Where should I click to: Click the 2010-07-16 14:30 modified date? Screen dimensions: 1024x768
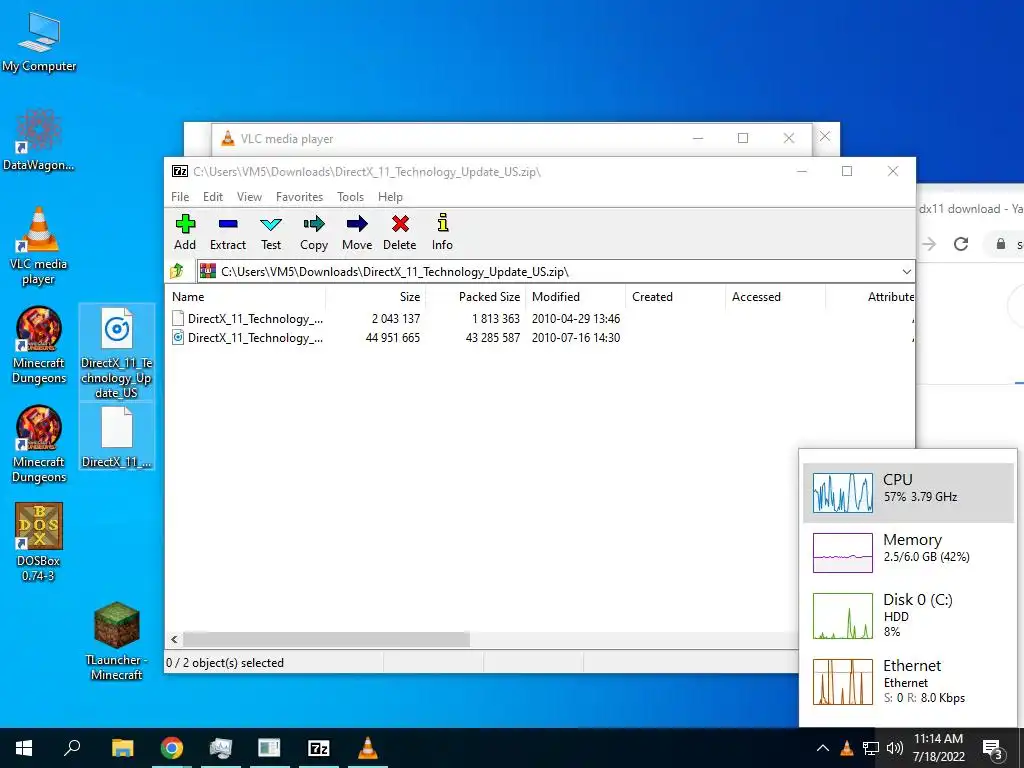576,338
